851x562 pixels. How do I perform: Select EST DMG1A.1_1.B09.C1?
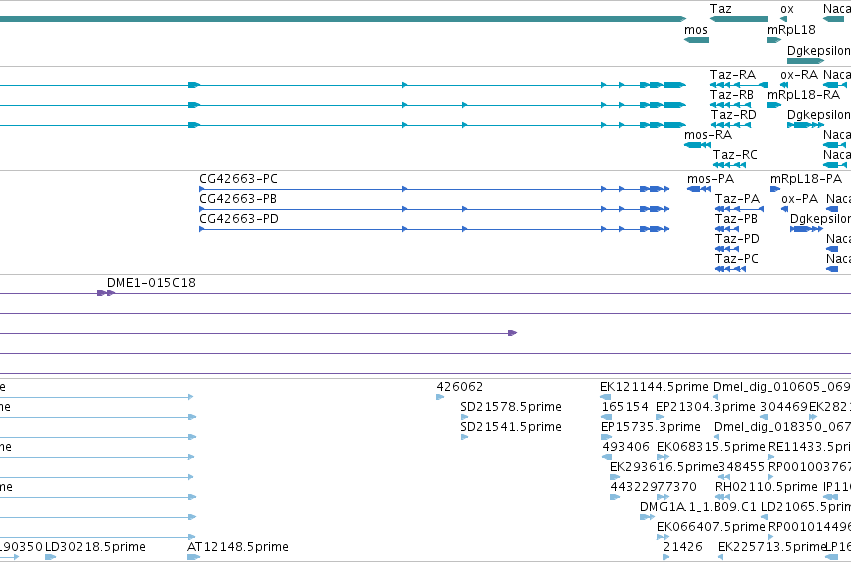point(698,507)
